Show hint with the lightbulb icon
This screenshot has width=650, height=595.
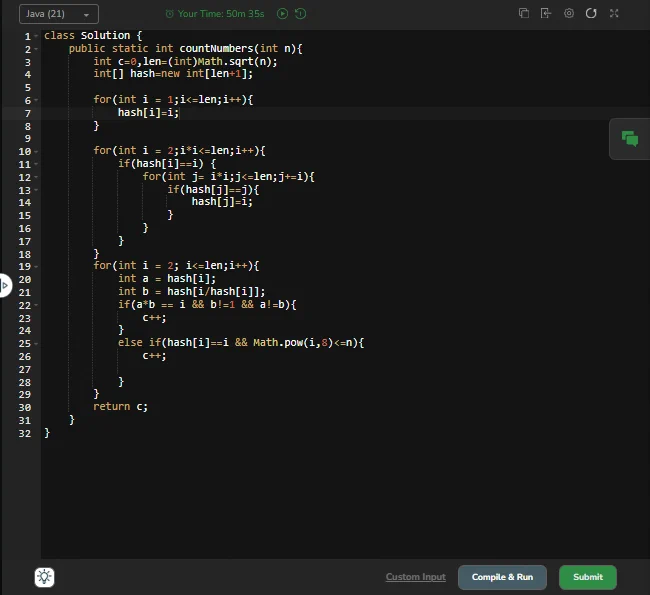44,577
